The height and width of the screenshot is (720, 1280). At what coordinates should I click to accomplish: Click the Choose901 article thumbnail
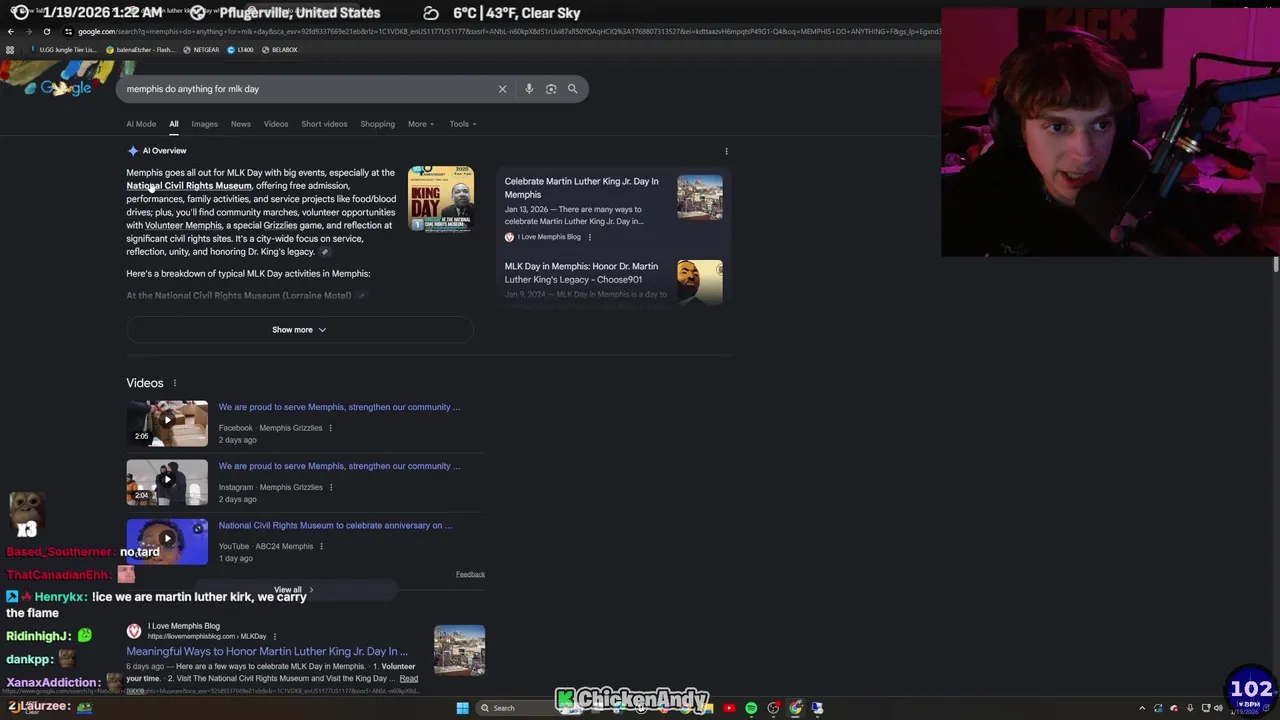(700, 282)
